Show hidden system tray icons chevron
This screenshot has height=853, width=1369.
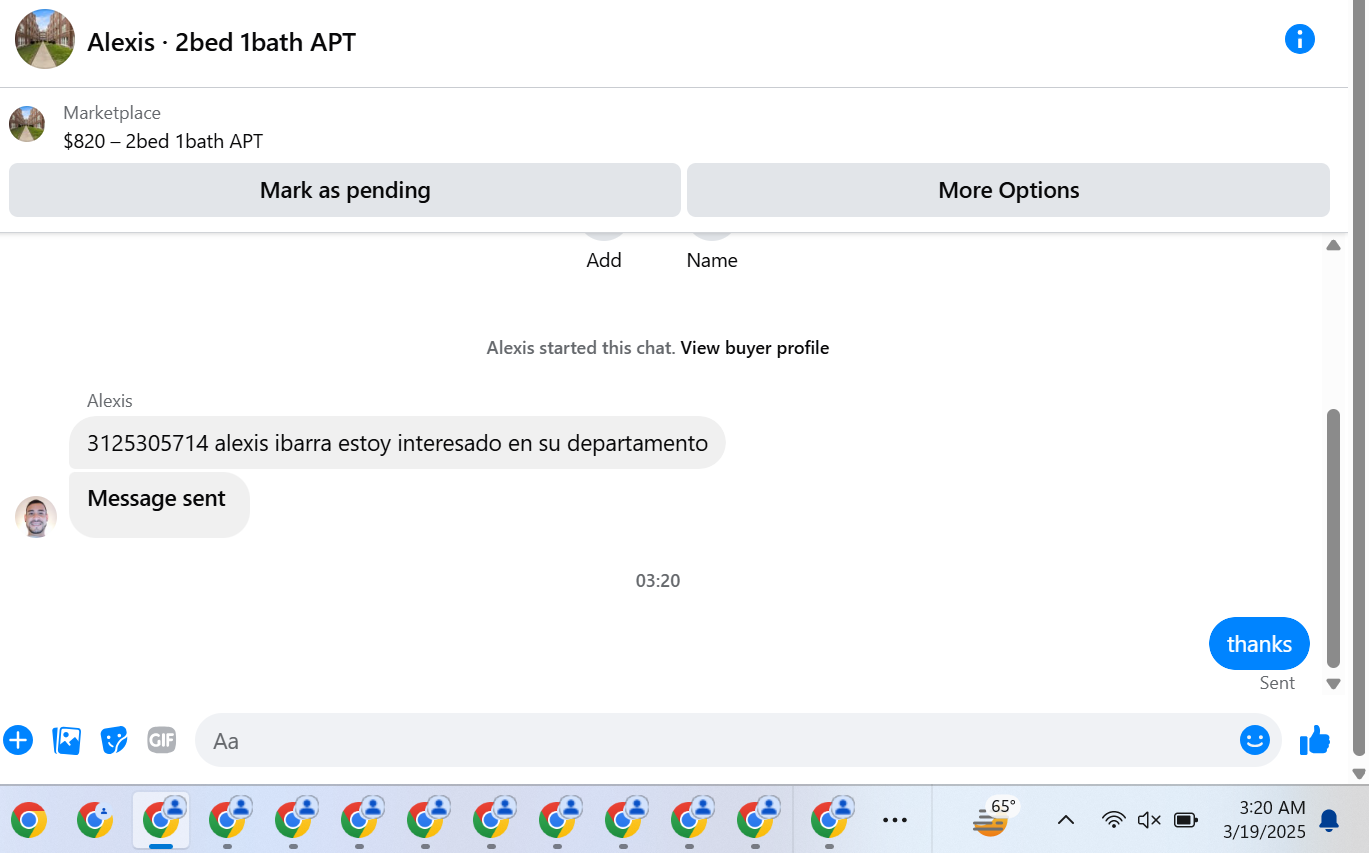pyautogui.click(x=1066, y=820)
